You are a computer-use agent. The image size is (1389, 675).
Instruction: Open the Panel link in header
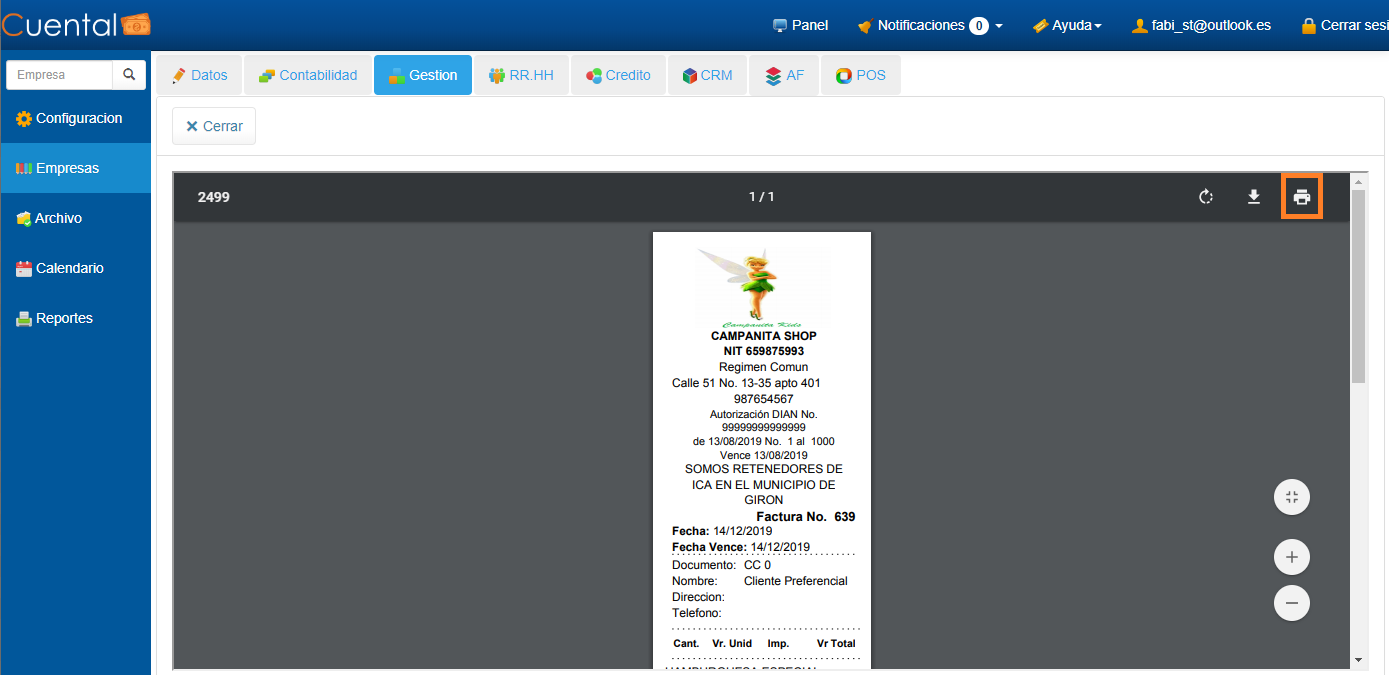coord(800,25)
